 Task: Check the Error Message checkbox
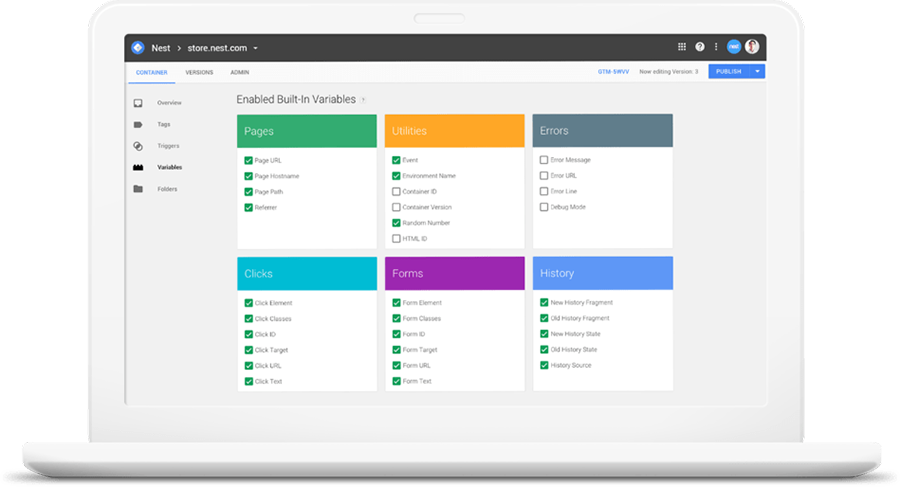544,160
